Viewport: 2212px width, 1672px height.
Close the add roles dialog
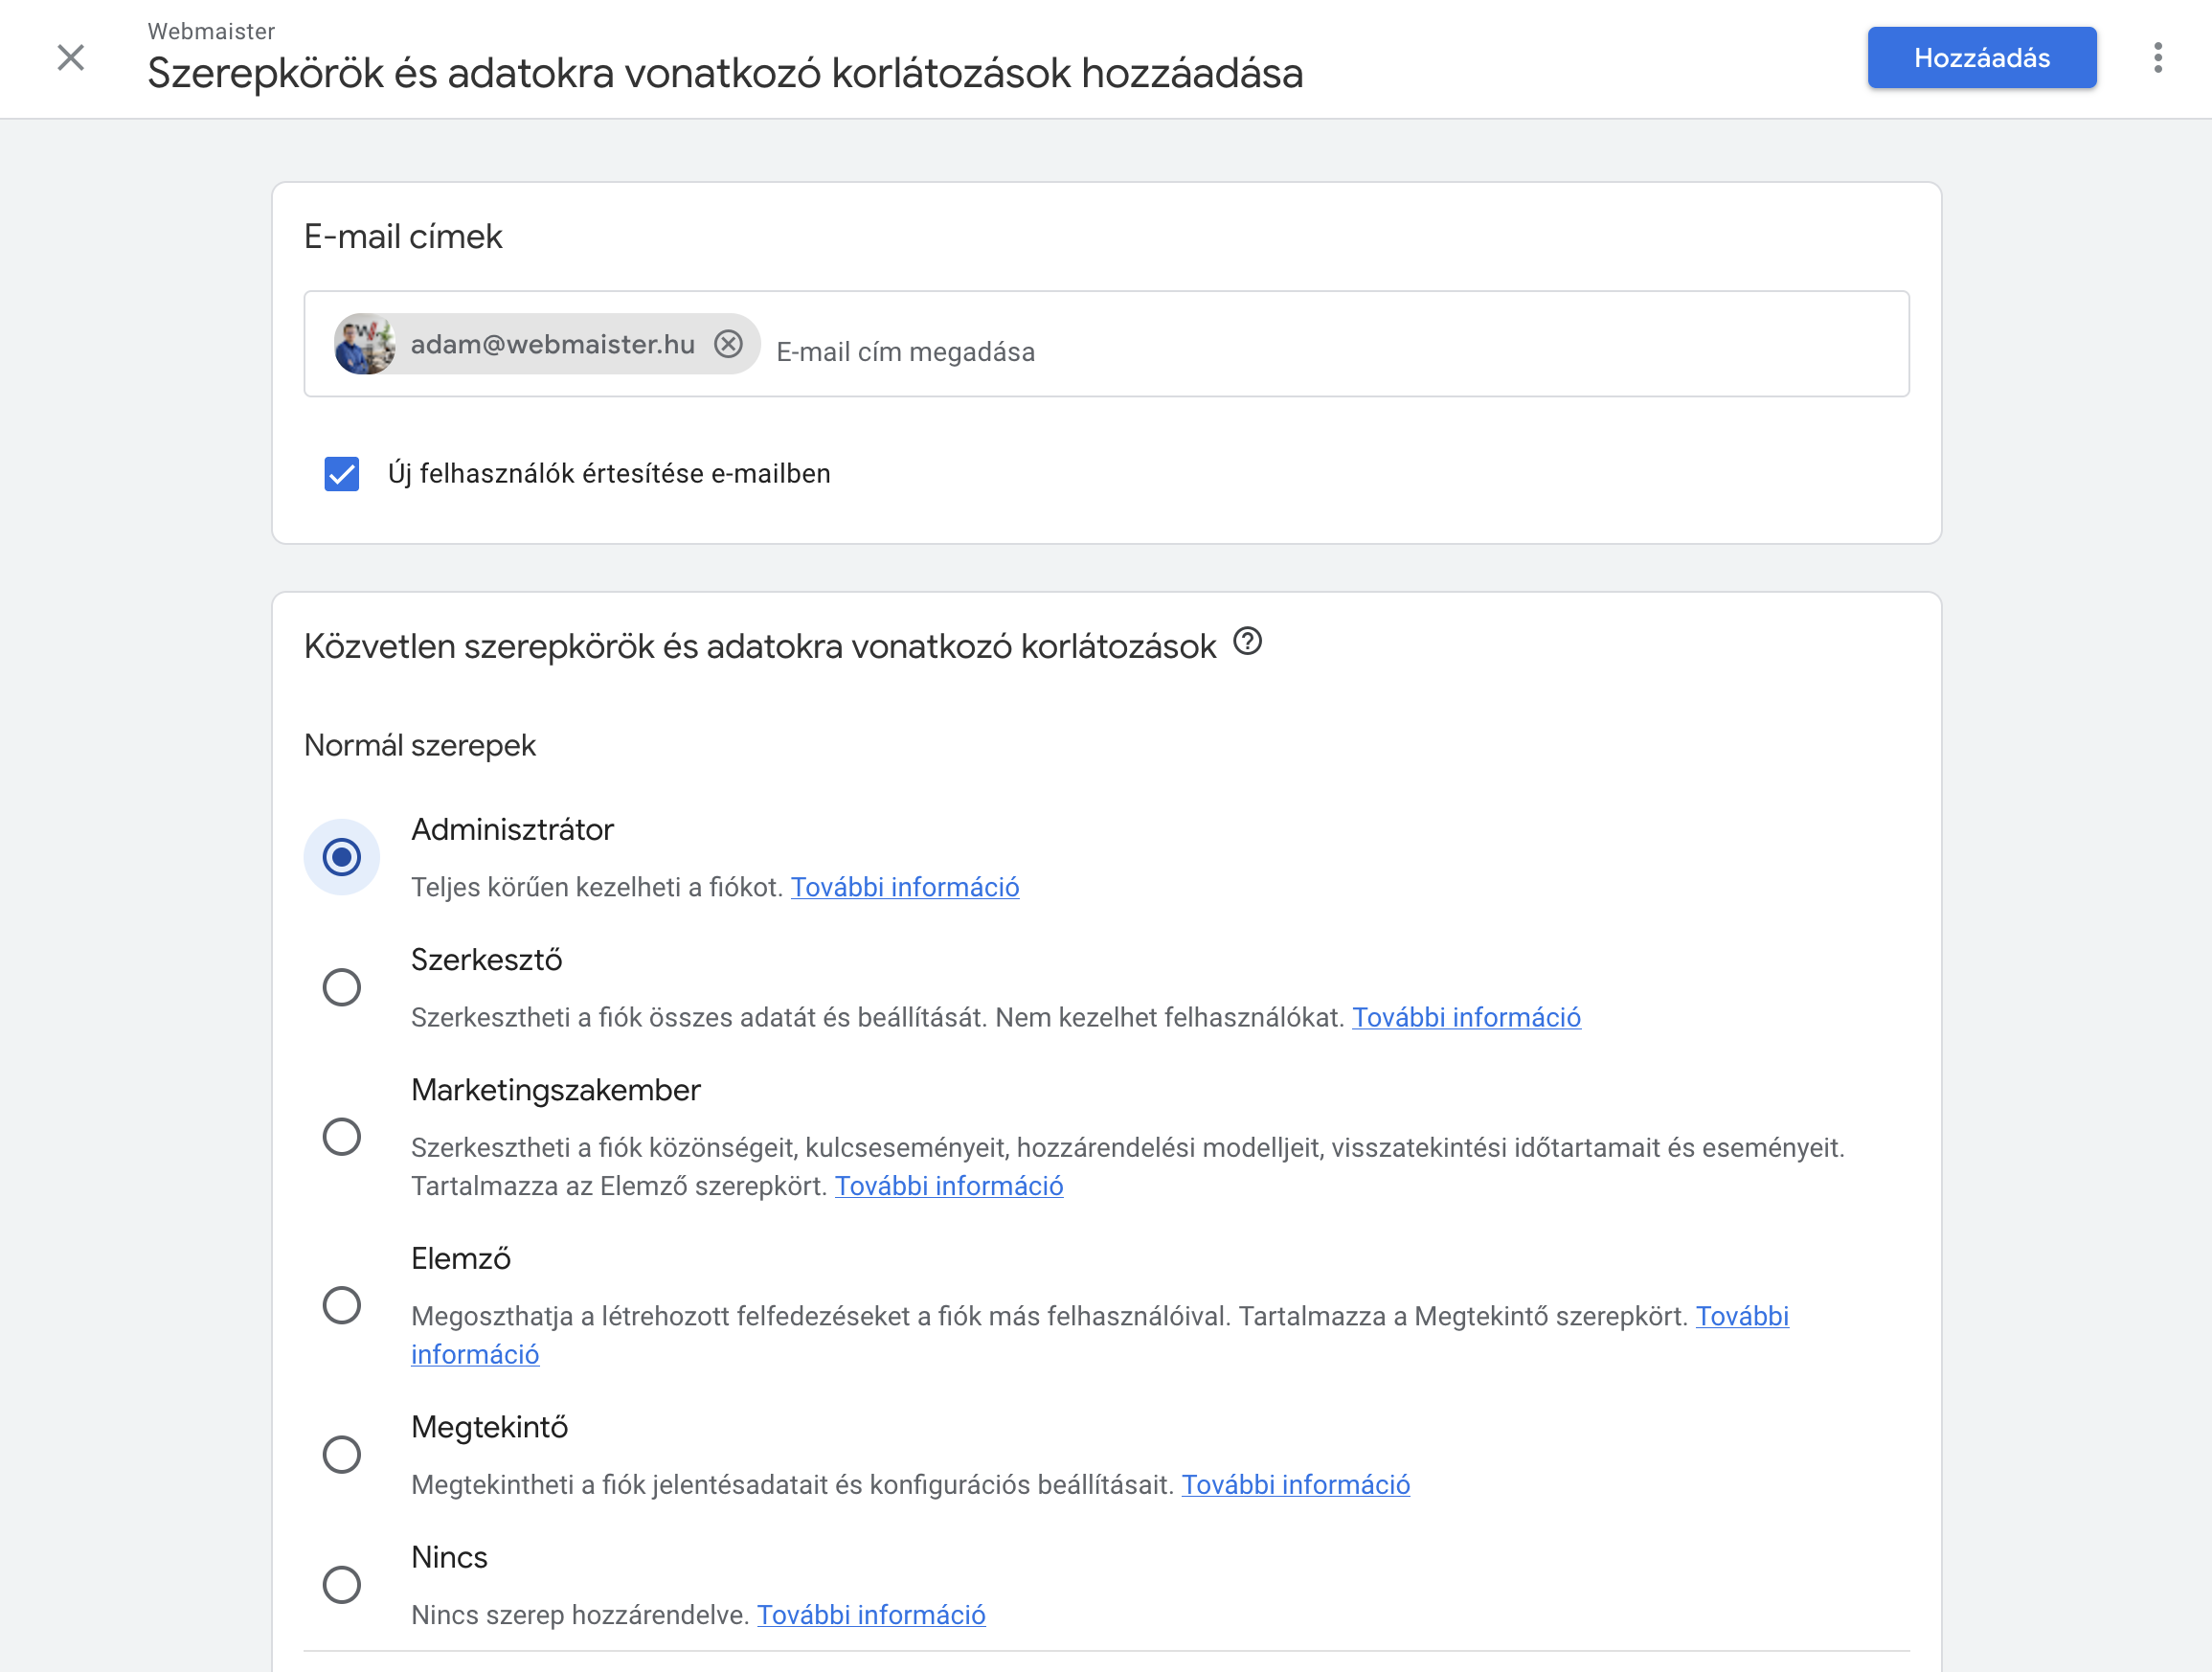pyautogui.click(x=71, y=58)
